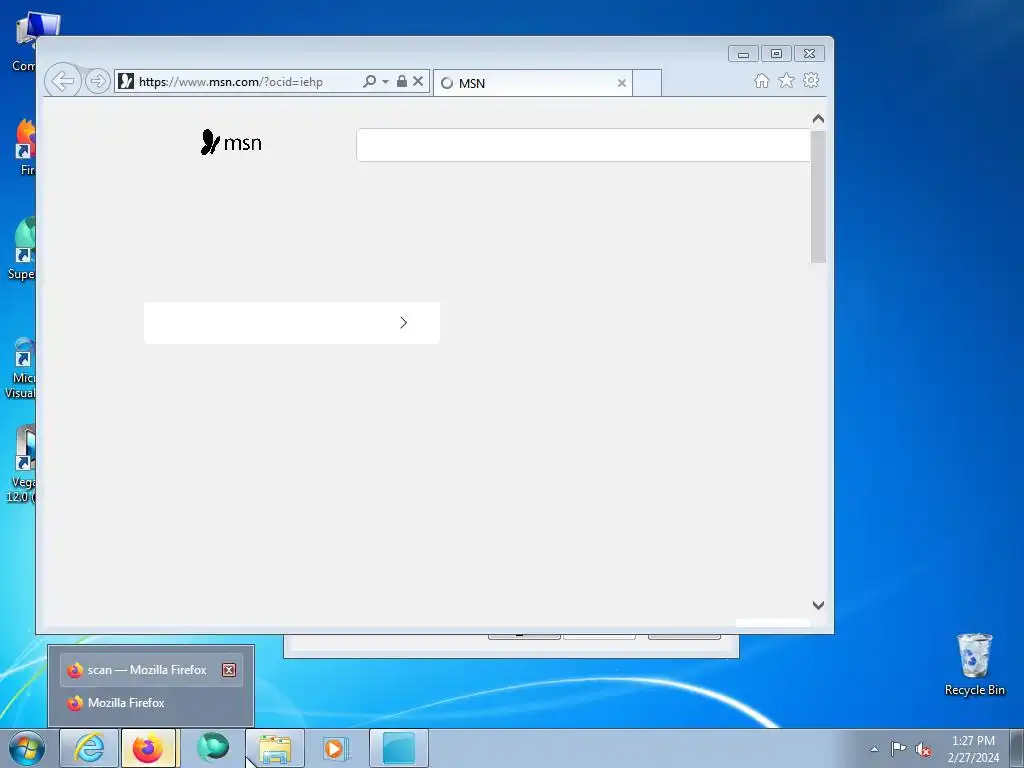Click the vertical scrollbar thumb
Image resolution: width=1024 pixels, height=768 pixels.
click(x=818, y=197)
